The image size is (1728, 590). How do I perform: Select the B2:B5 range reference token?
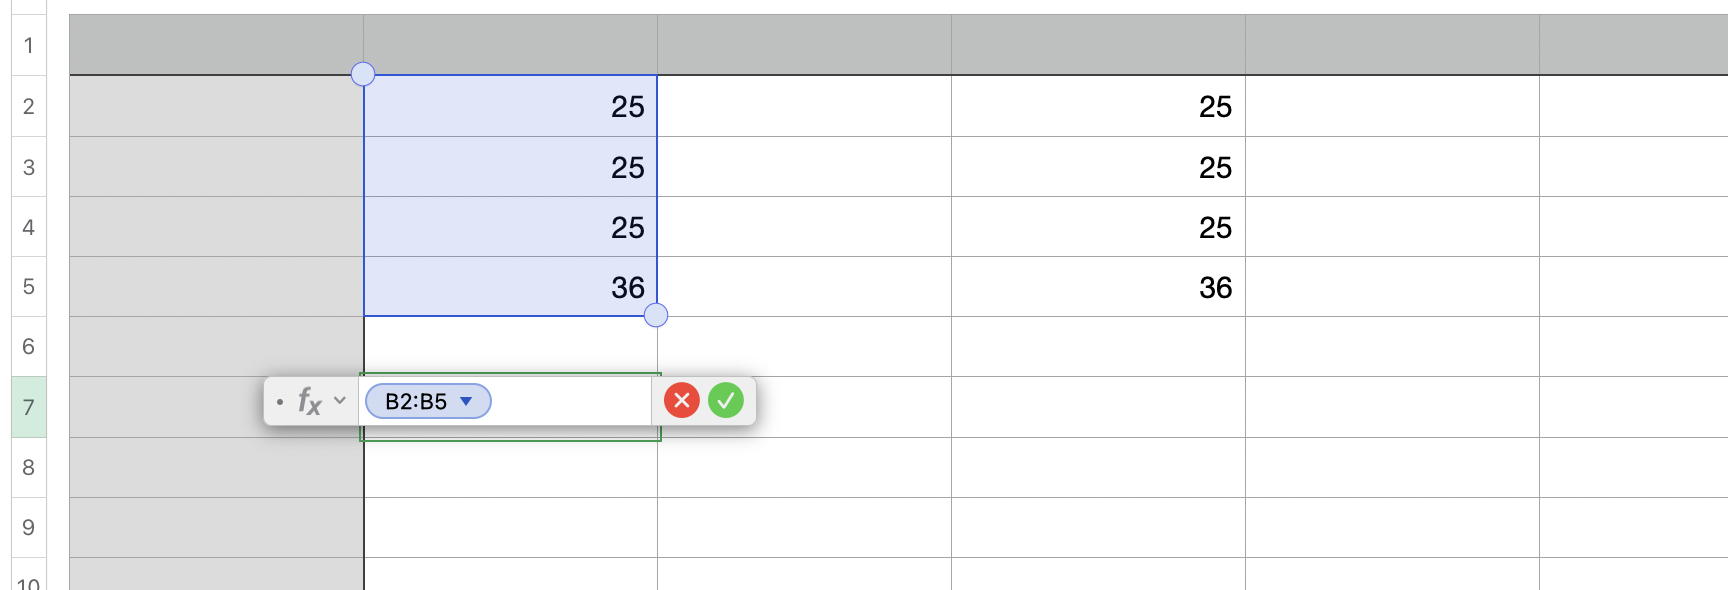tap(416, 401)
